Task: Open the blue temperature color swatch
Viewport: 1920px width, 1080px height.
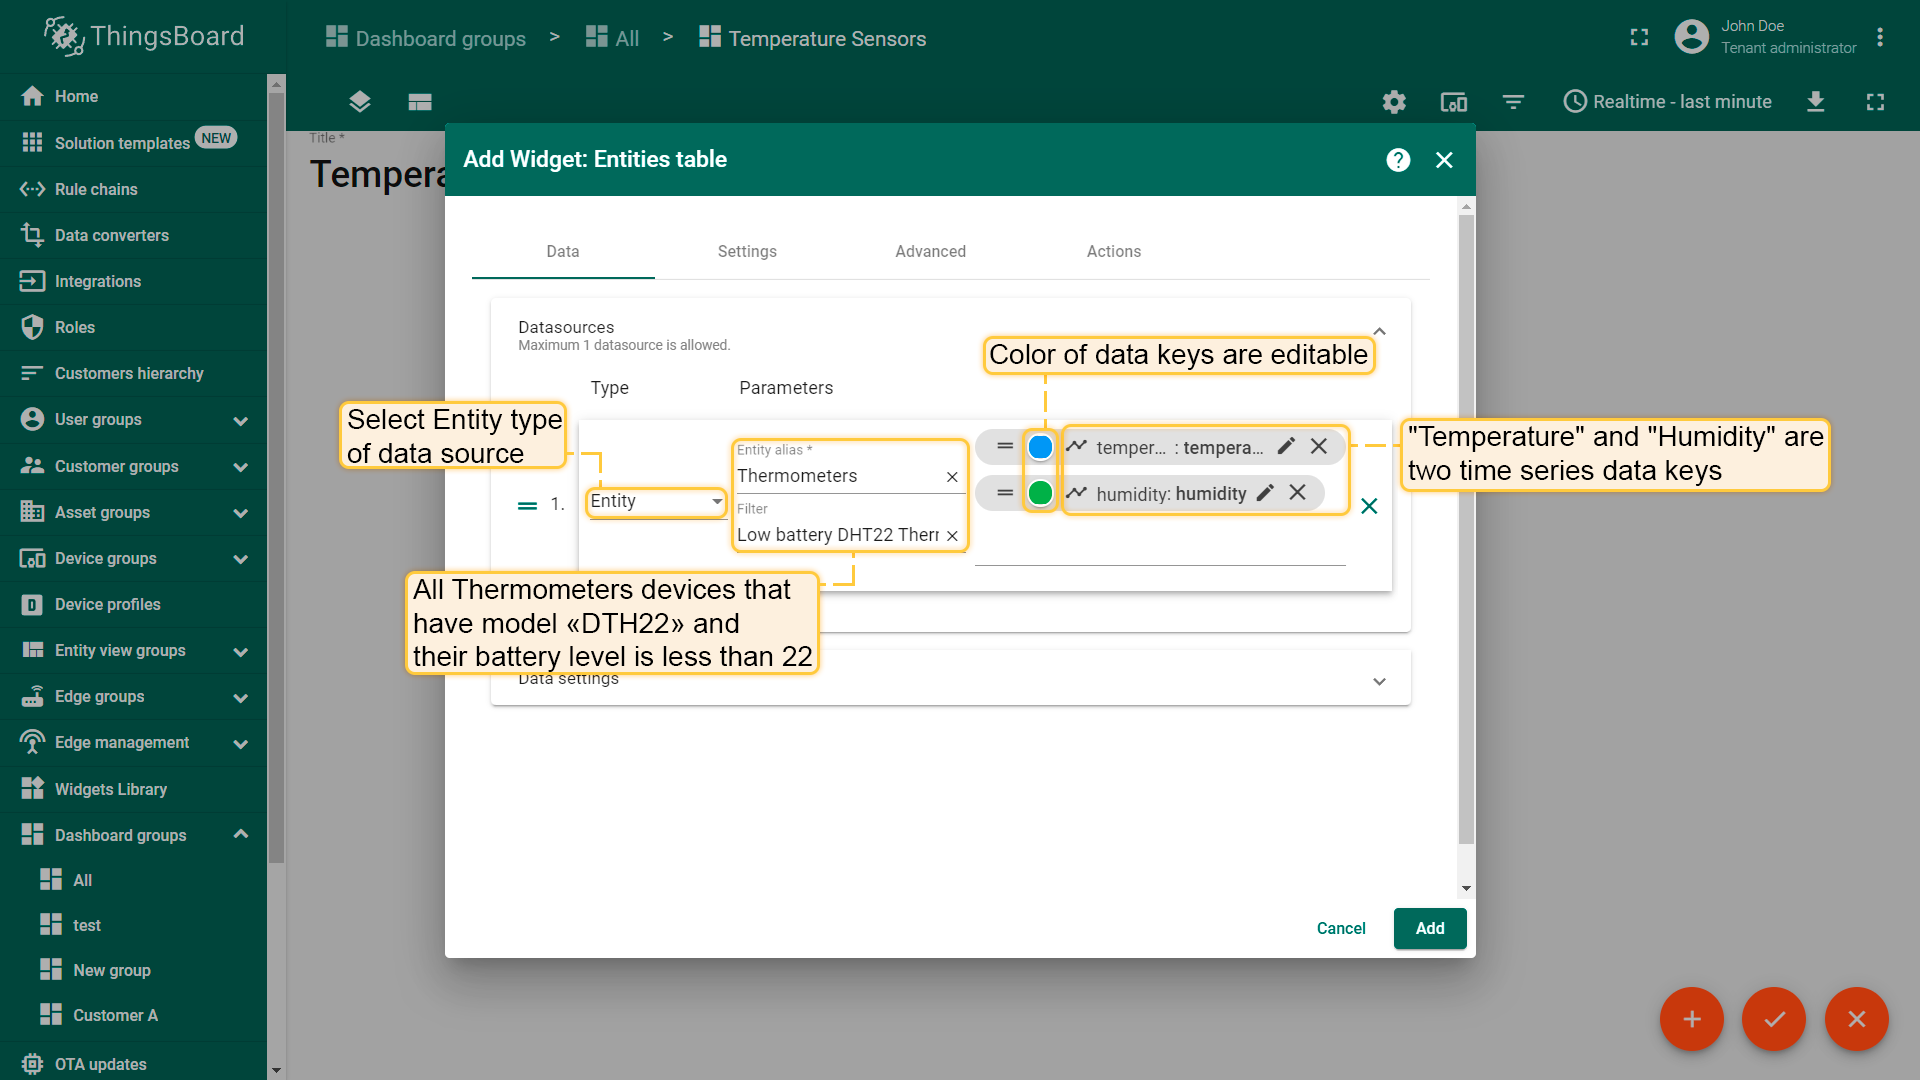Action: click(1040, 447)
